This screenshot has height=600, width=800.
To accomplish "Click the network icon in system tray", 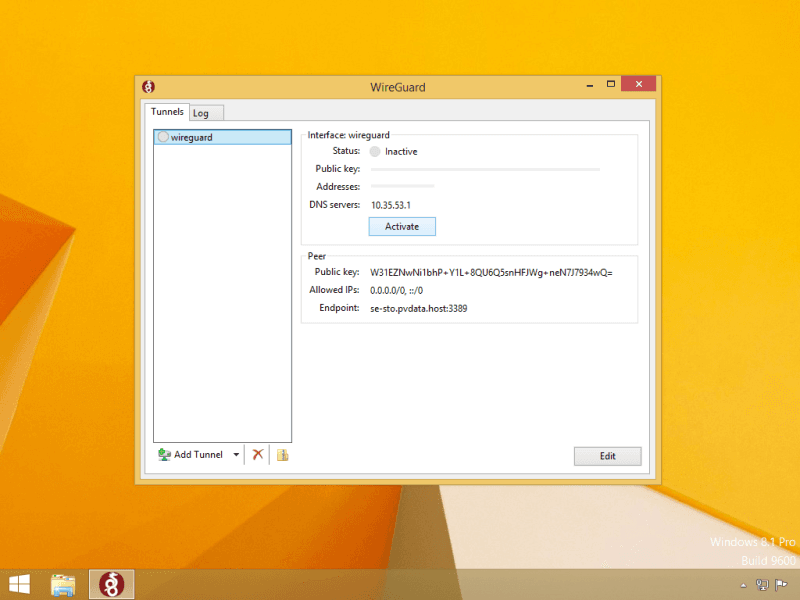I will (762, 585).
